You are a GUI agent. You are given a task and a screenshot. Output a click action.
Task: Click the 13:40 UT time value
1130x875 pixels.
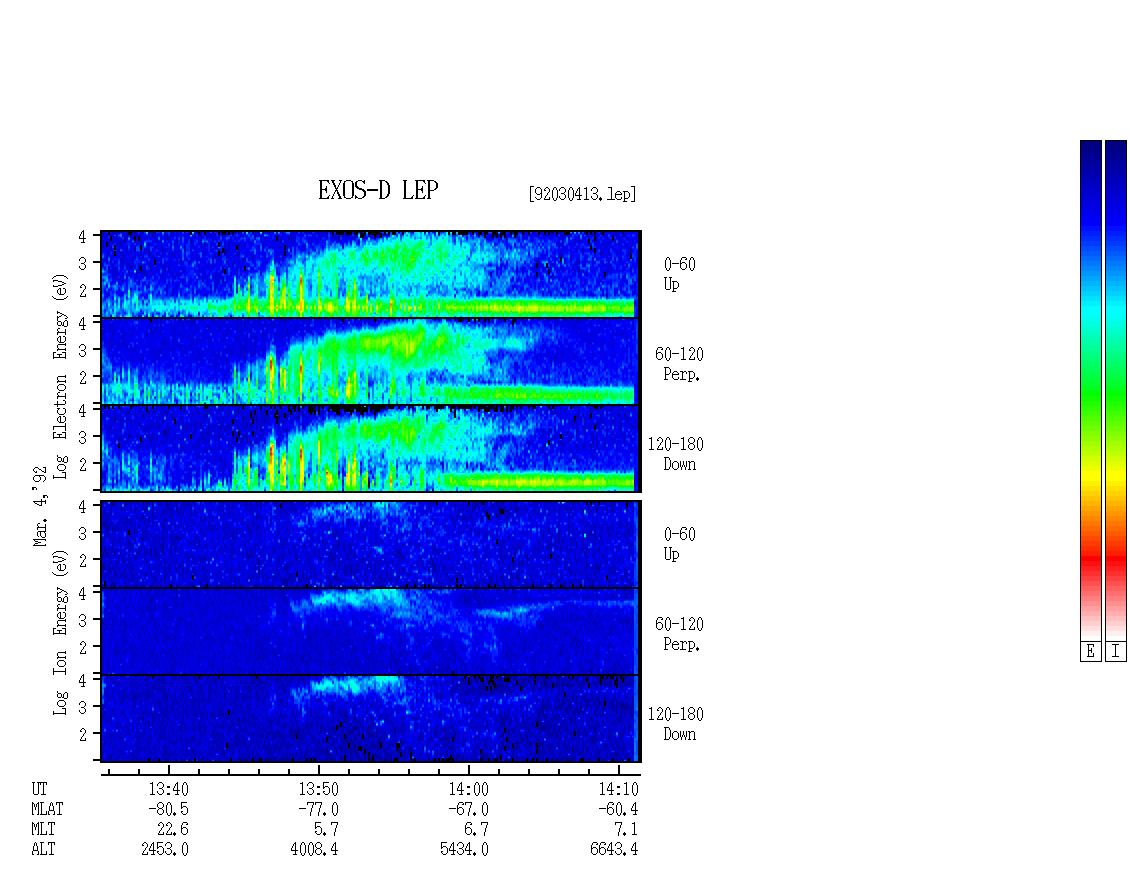pyautogui.click(x=169, y=789)
